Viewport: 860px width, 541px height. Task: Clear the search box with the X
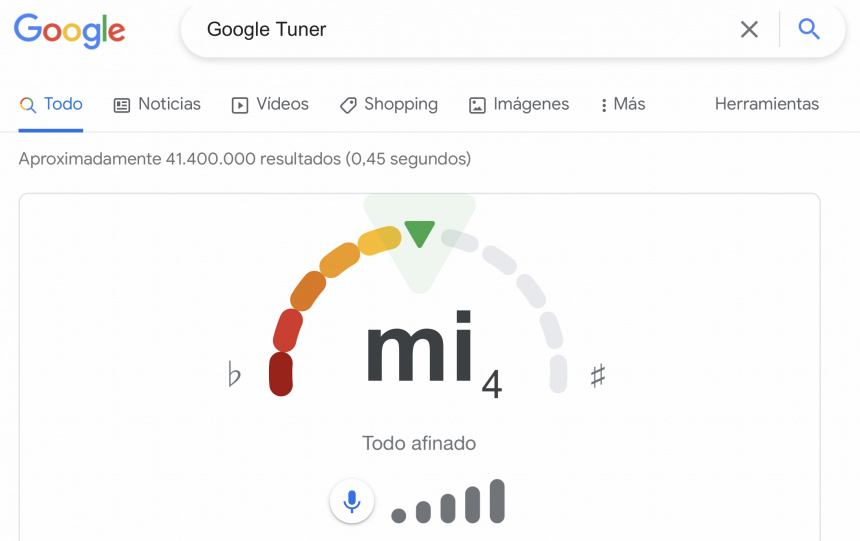point(749,29)
